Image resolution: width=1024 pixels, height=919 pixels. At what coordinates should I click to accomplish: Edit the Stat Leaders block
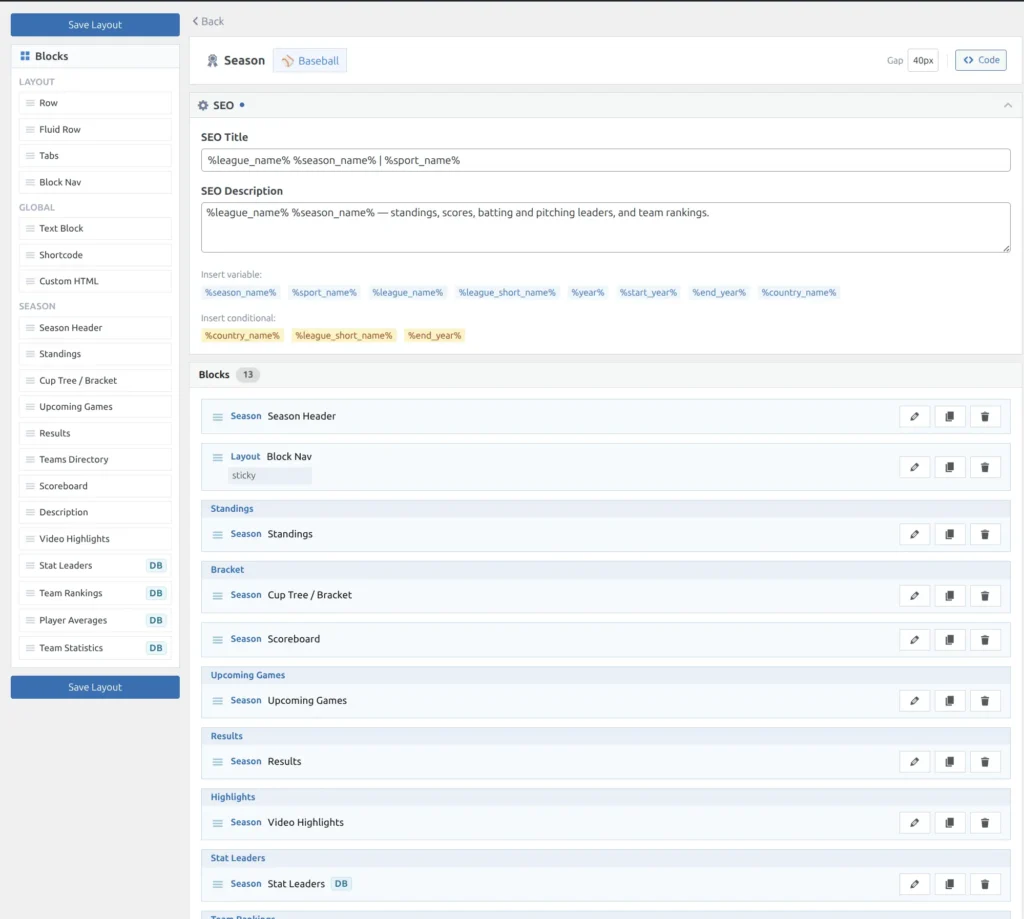914,884
